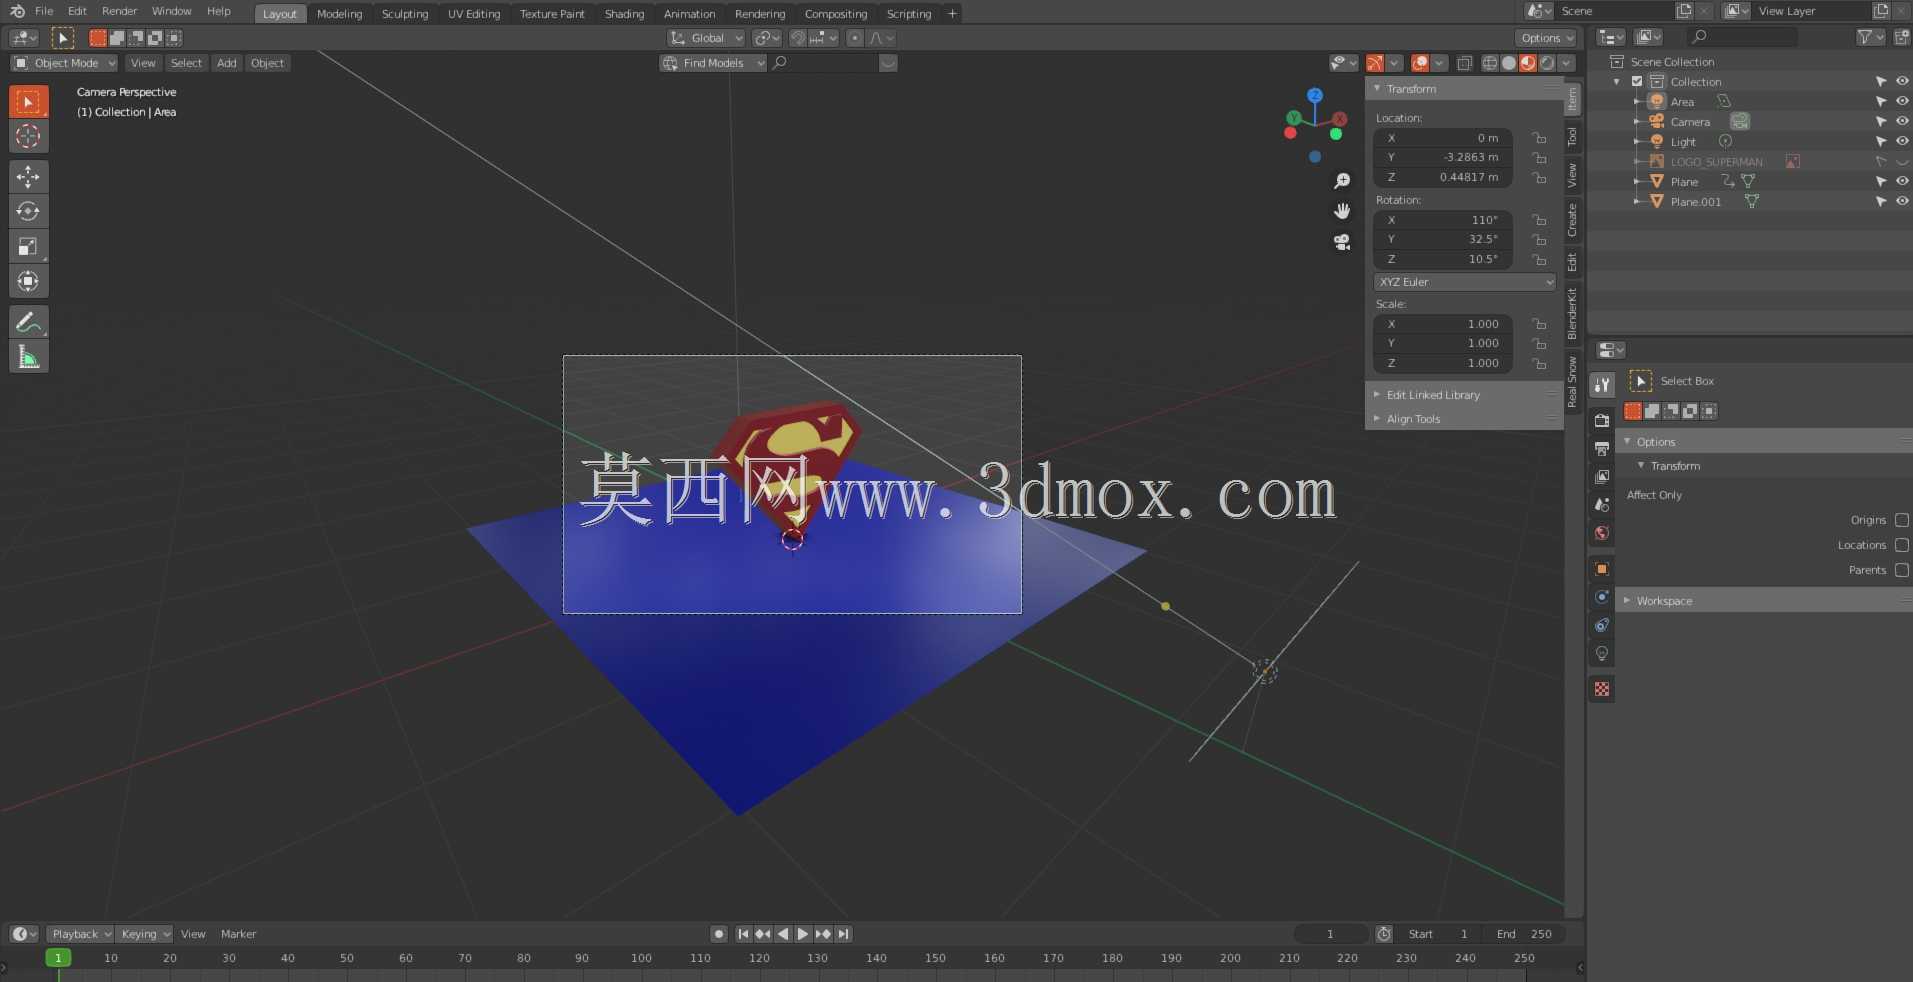Select the Measure ruler tool
Screen dimensions: 1913x982
pyautogui.click(x=28, y=357)
